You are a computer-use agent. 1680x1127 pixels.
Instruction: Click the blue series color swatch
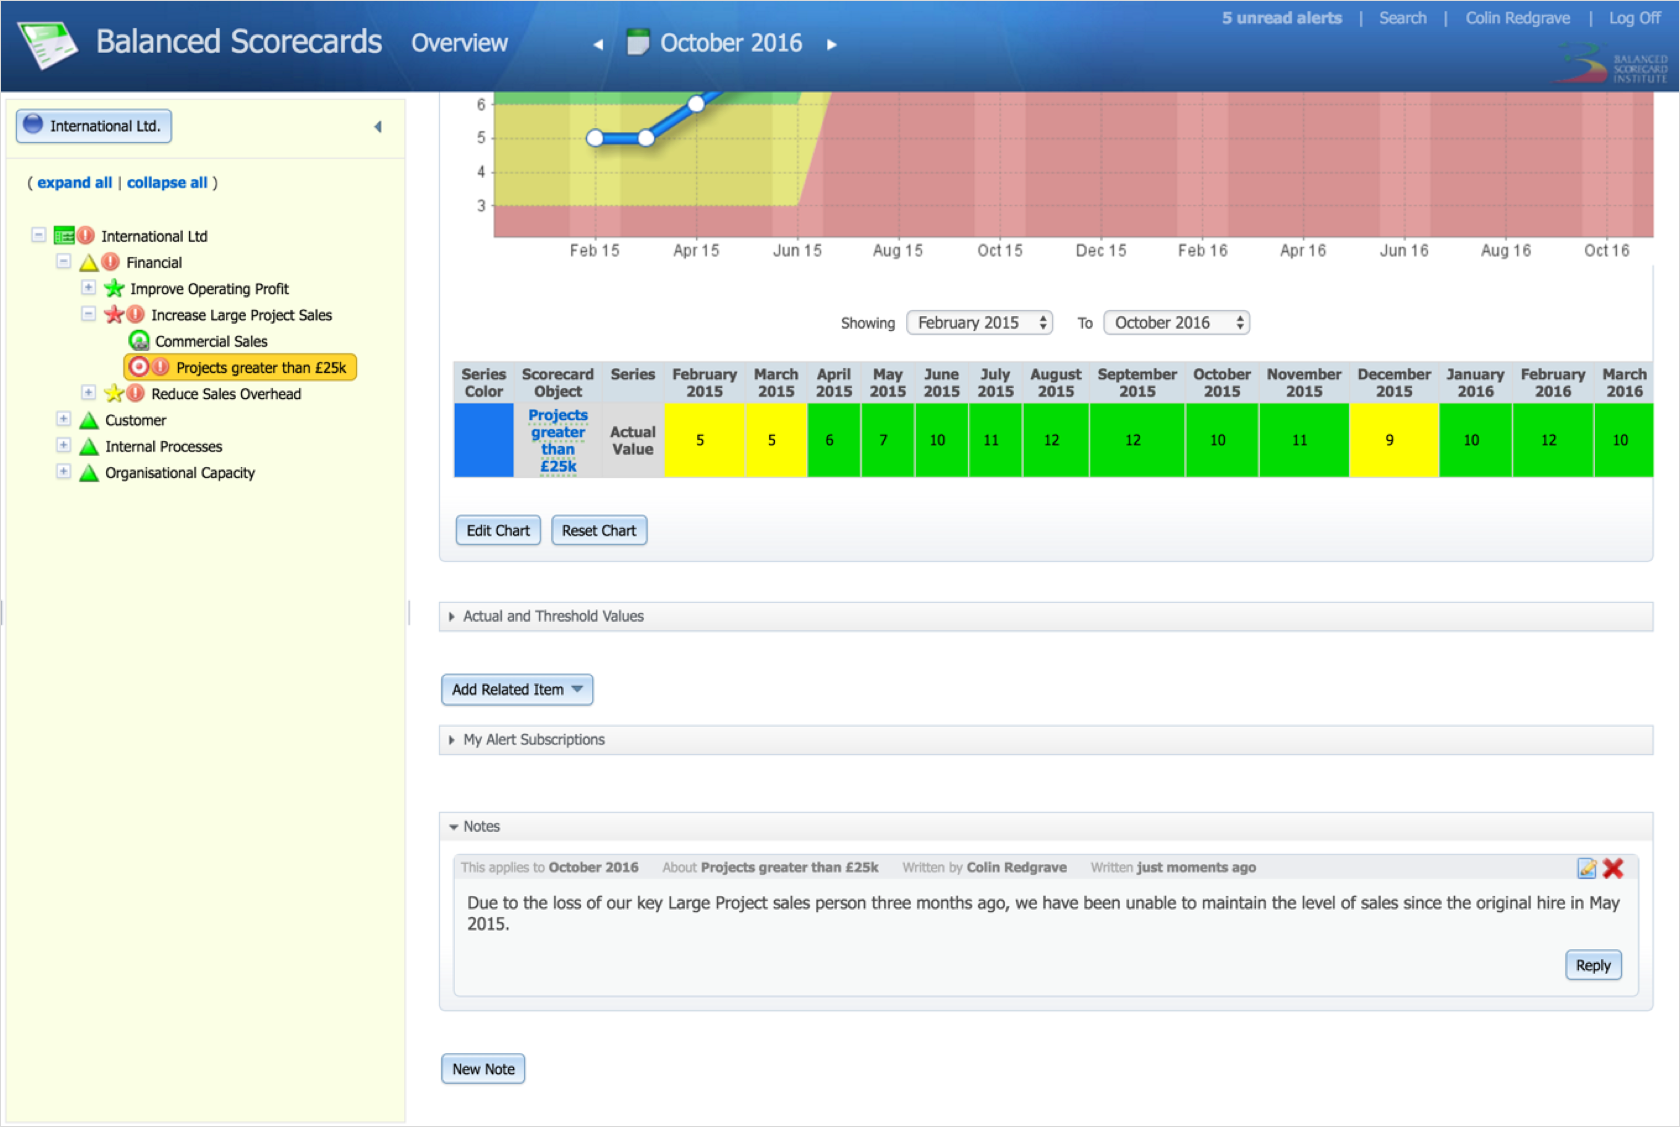coord(484,440)
